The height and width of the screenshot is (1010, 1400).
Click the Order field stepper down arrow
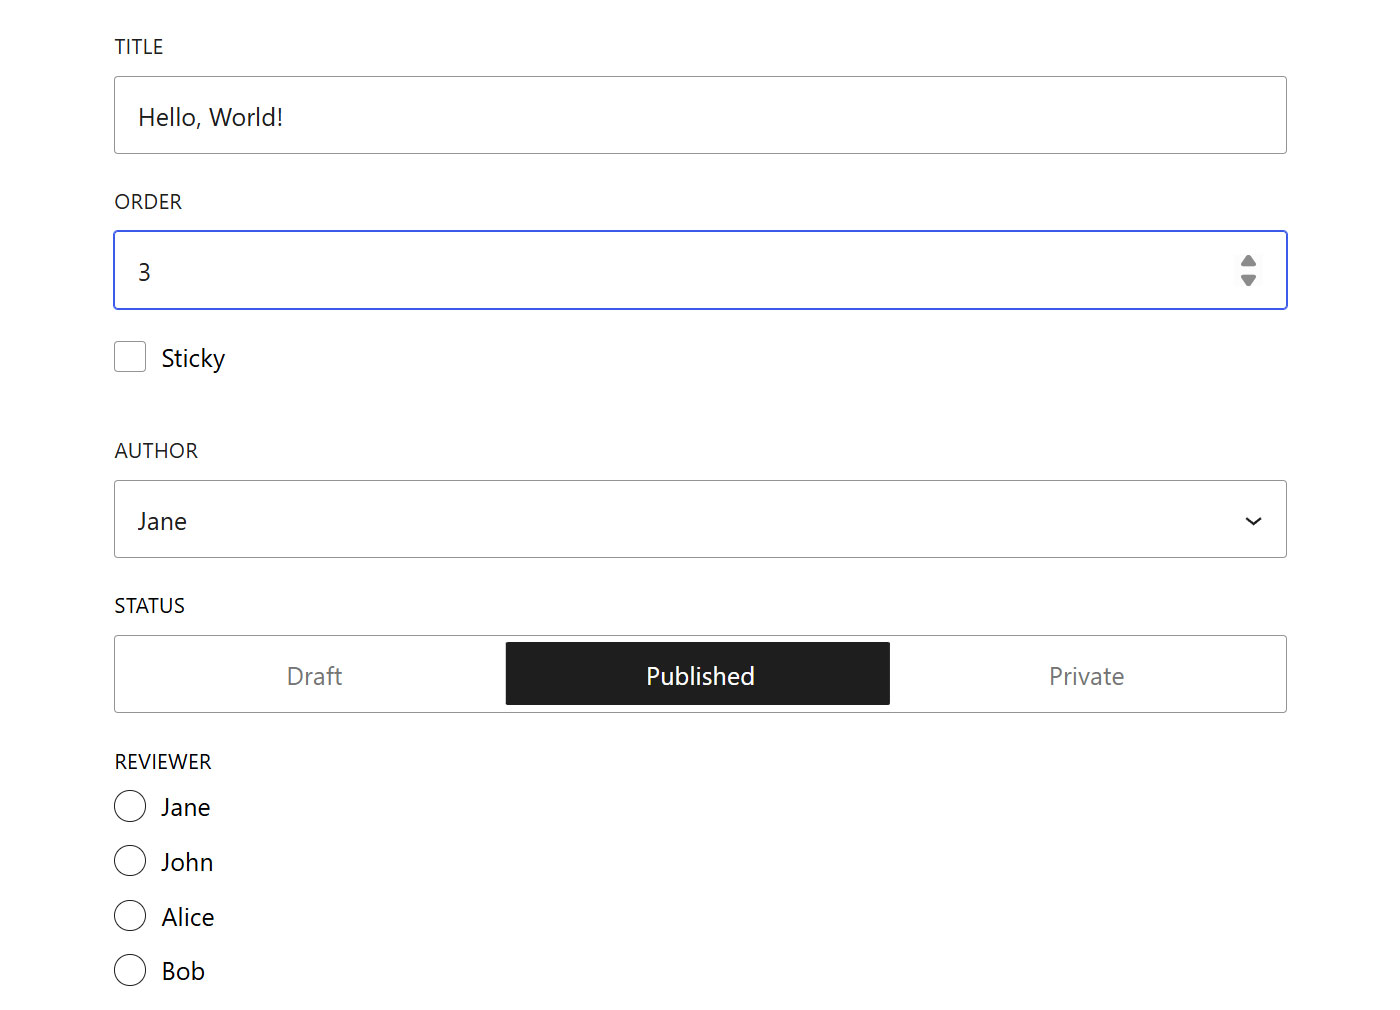click(x=1249, y=278)
